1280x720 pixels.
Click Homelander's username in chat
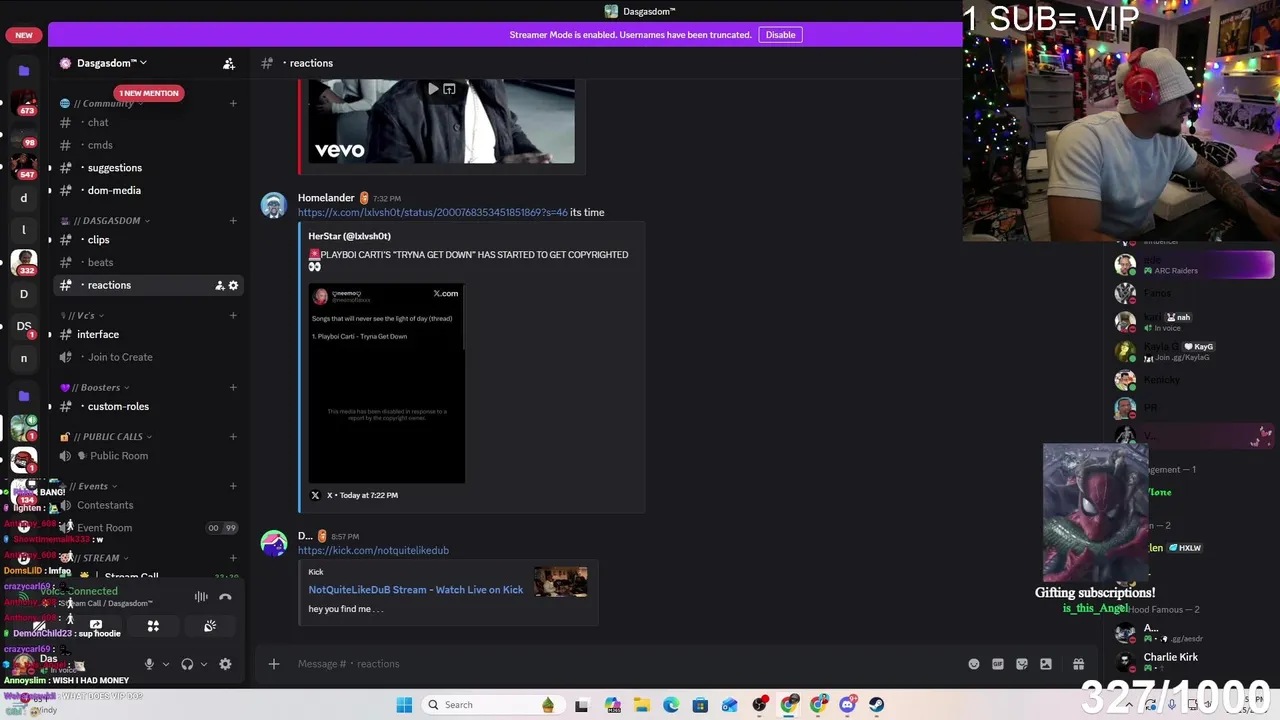326,198
